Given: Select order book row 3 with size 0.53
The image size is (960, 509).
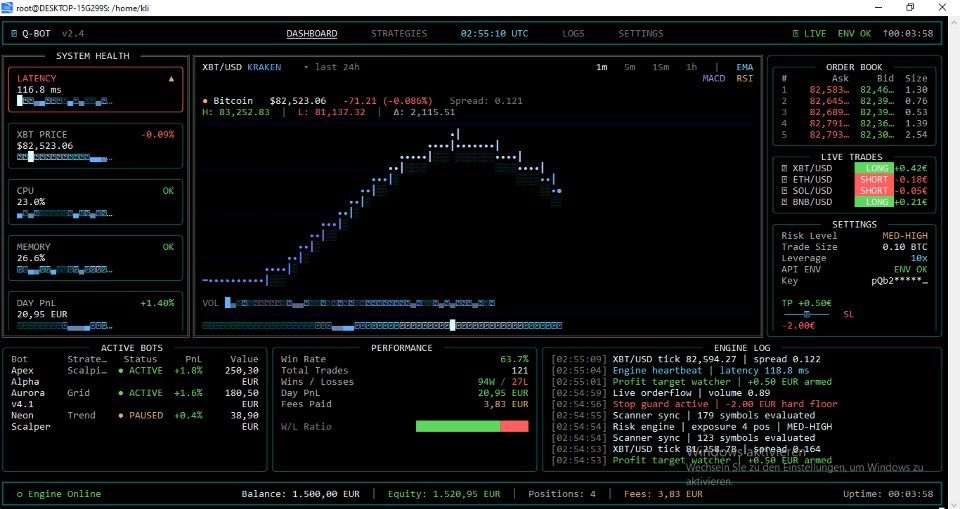Looking at the screenshot, I should (x=854, y=112).
